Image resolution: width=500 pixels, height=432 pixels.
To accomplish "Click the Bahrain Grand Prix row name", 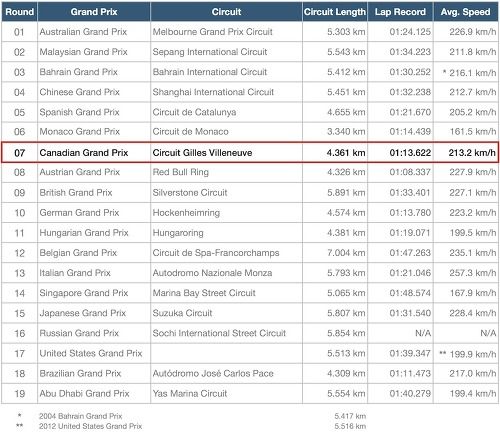I will (x=79, y=72).
